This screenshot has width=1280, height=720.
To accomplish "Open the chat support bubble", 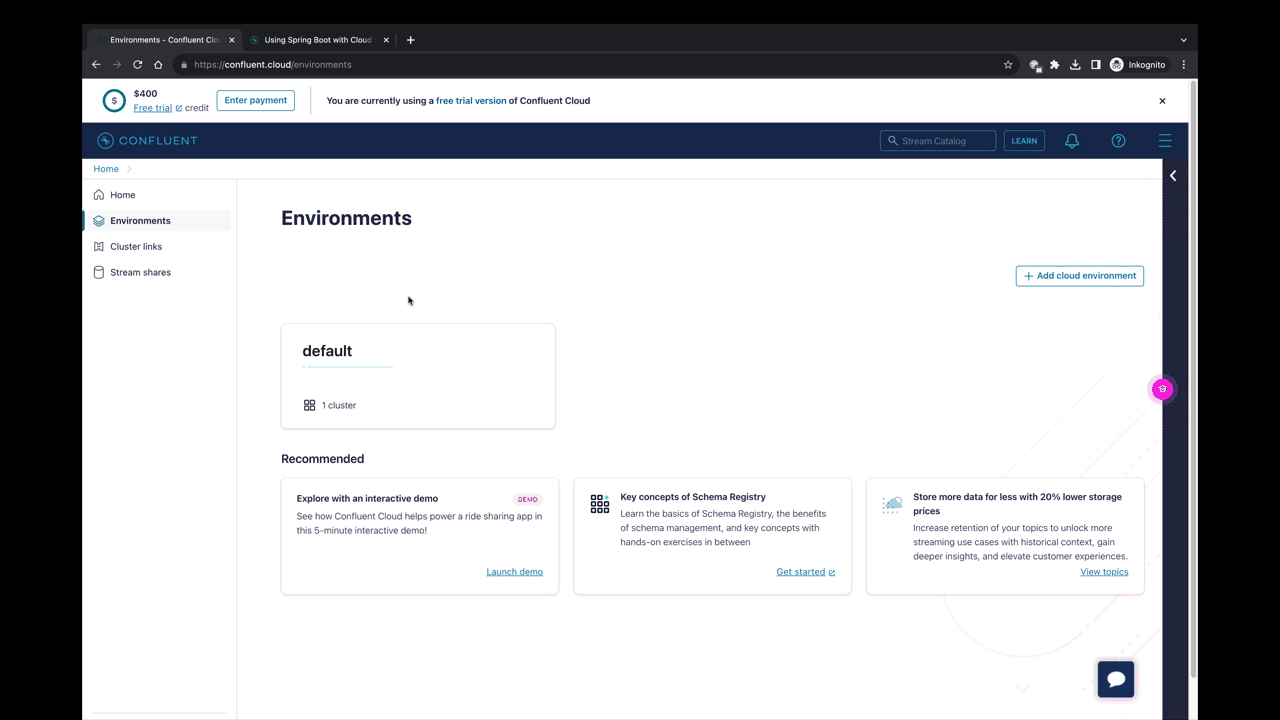I will (x=1115, y=679).
